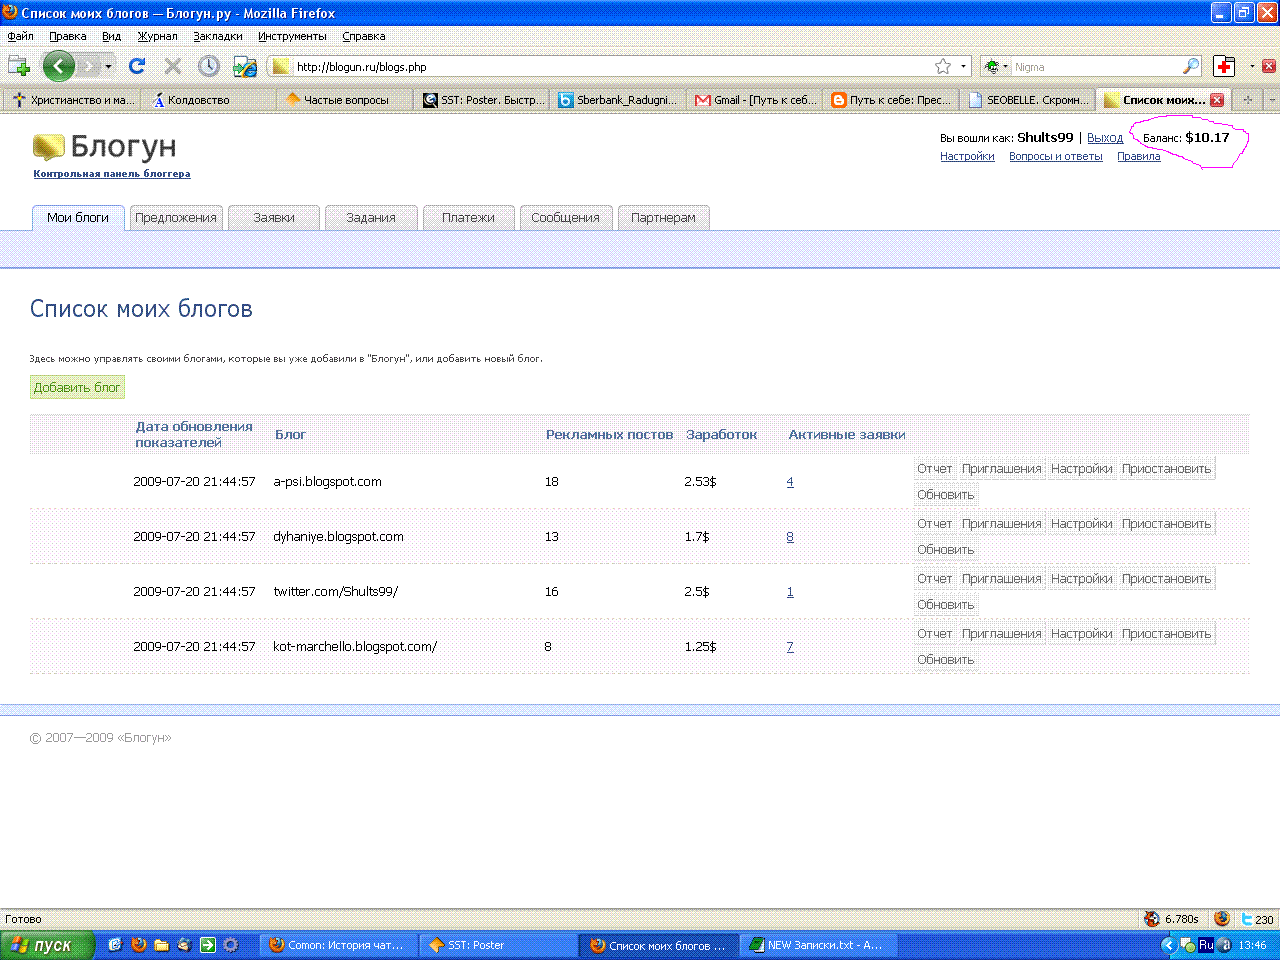Screen dimensions: 1280x960
Task: Click the red cross toolbar icon
Action: click(1224, 66)
